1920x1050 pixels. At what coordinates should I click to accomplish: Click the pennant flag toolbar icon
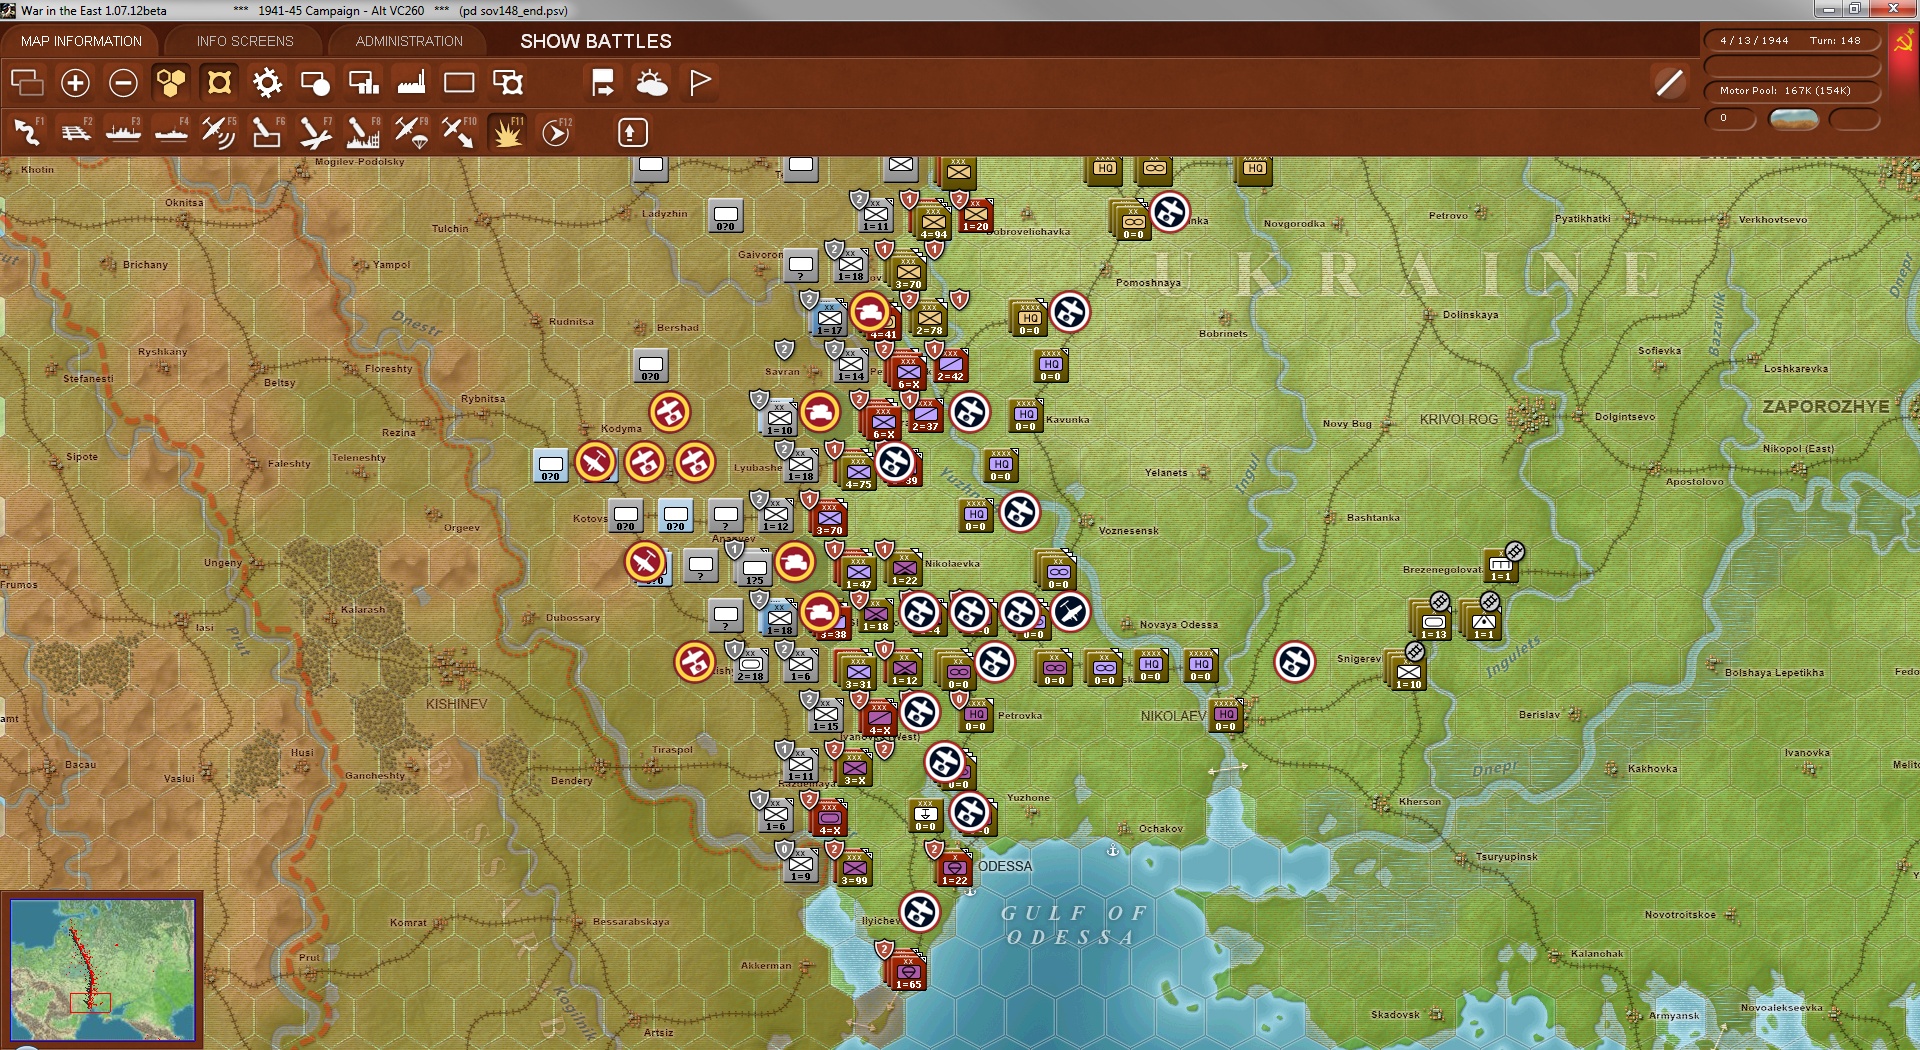click(x=700, y=83)
